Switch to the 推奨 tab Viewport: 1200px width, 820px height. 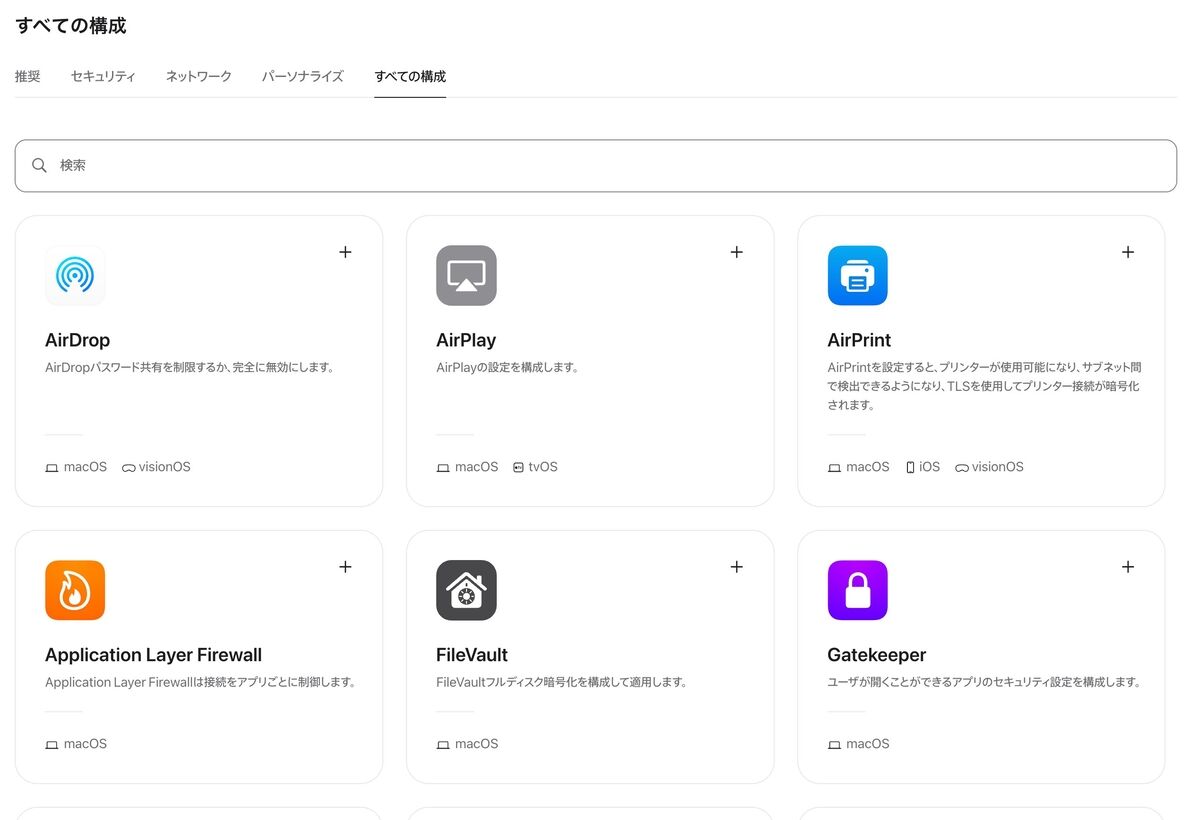tap(28, 76)
